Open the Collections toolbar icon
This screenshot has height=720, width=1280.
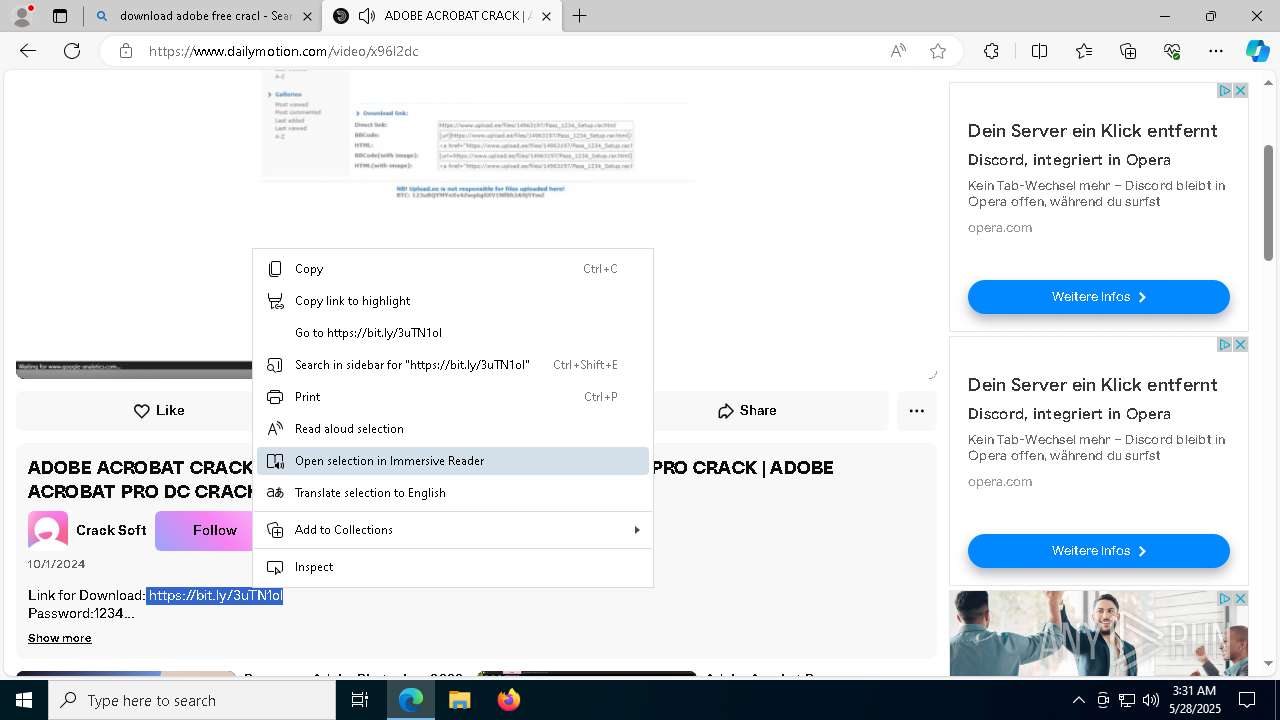coord(1128,51)
